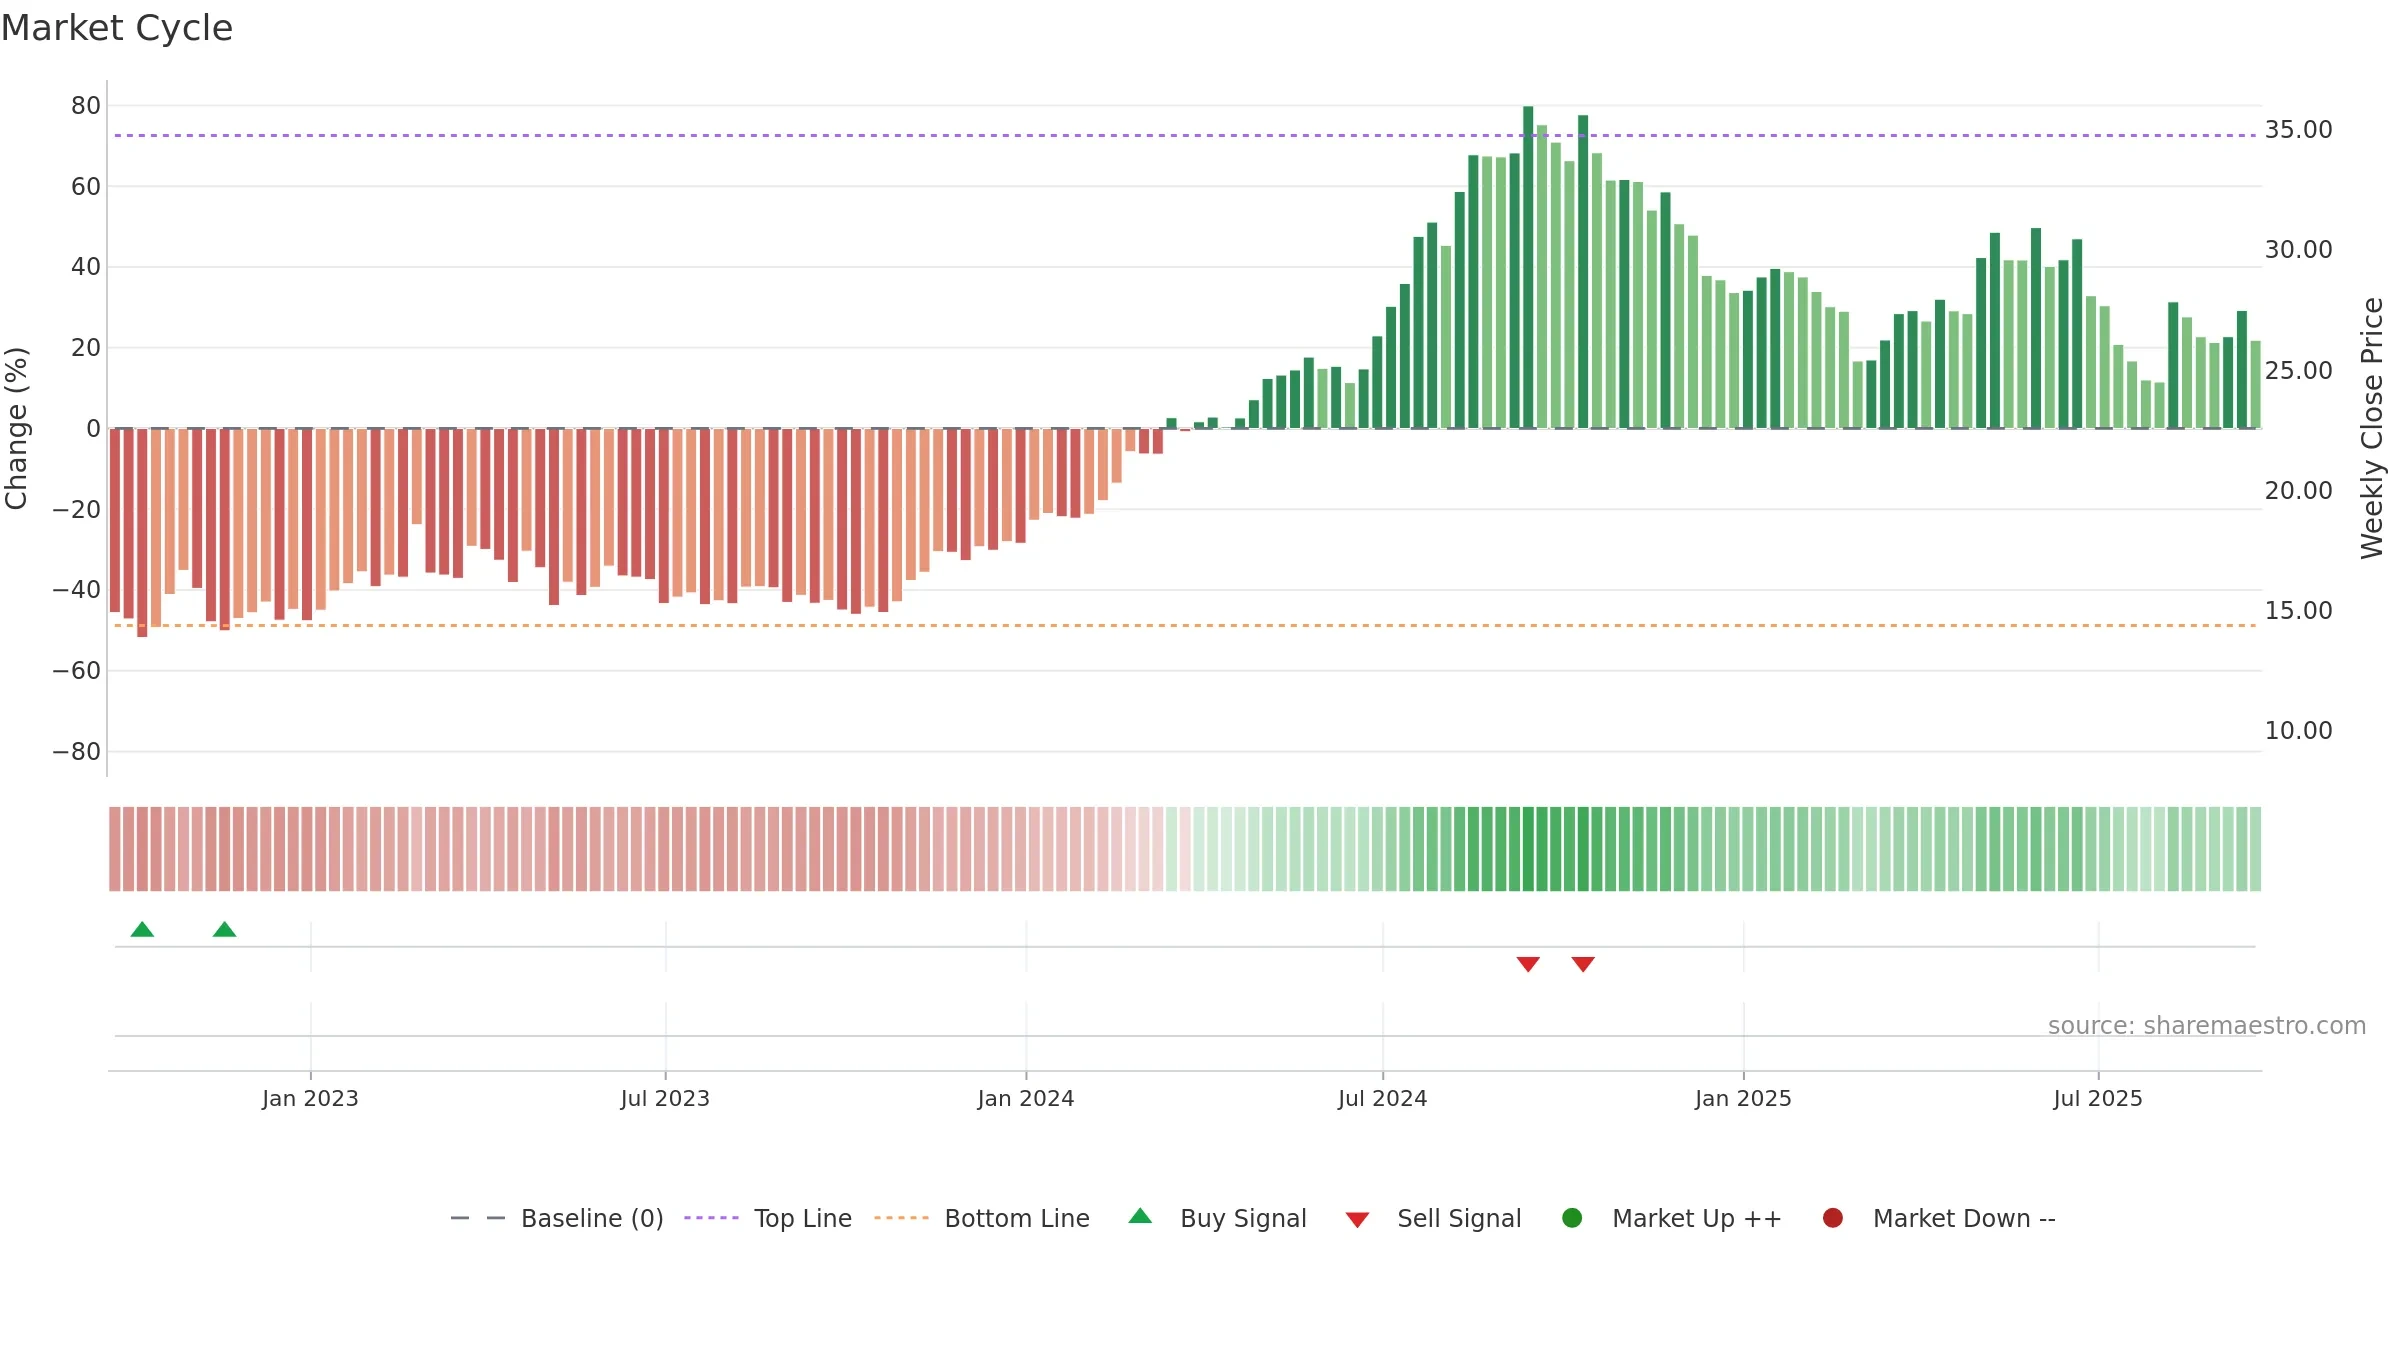This screenshot has height=1350, width=2400.
Task: Click the 10.00 price axis tick
Action: [2298, 731]
